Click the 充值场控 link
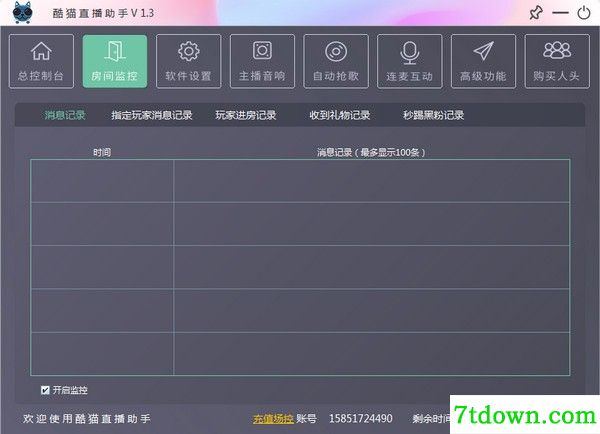Viewport: 600px width, 434px height. click(x=273, y=419)
